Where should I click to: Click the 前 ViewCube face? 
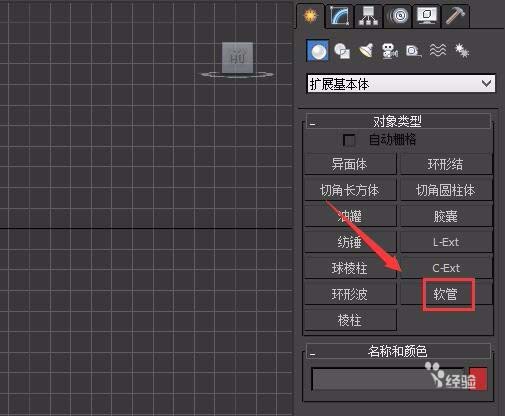(x=238, y=57)
